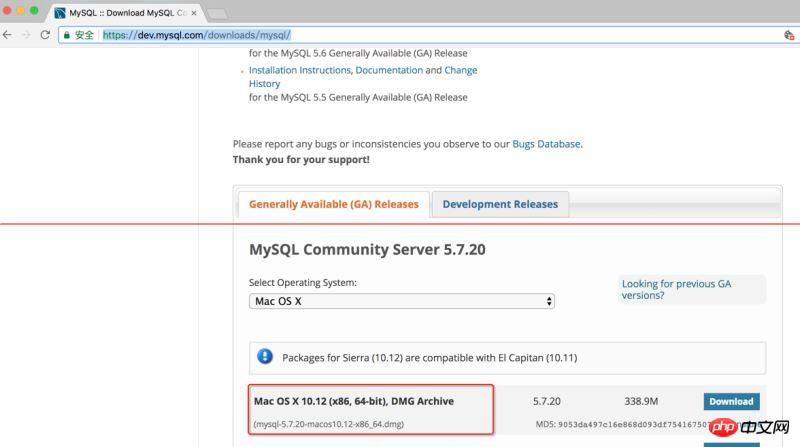The width and height of the screenshot is (800, 447).
Task: Click filename mysql-5.7.20-macos10.12-x86_64.dmg text
Action: (x=329, y=424)
